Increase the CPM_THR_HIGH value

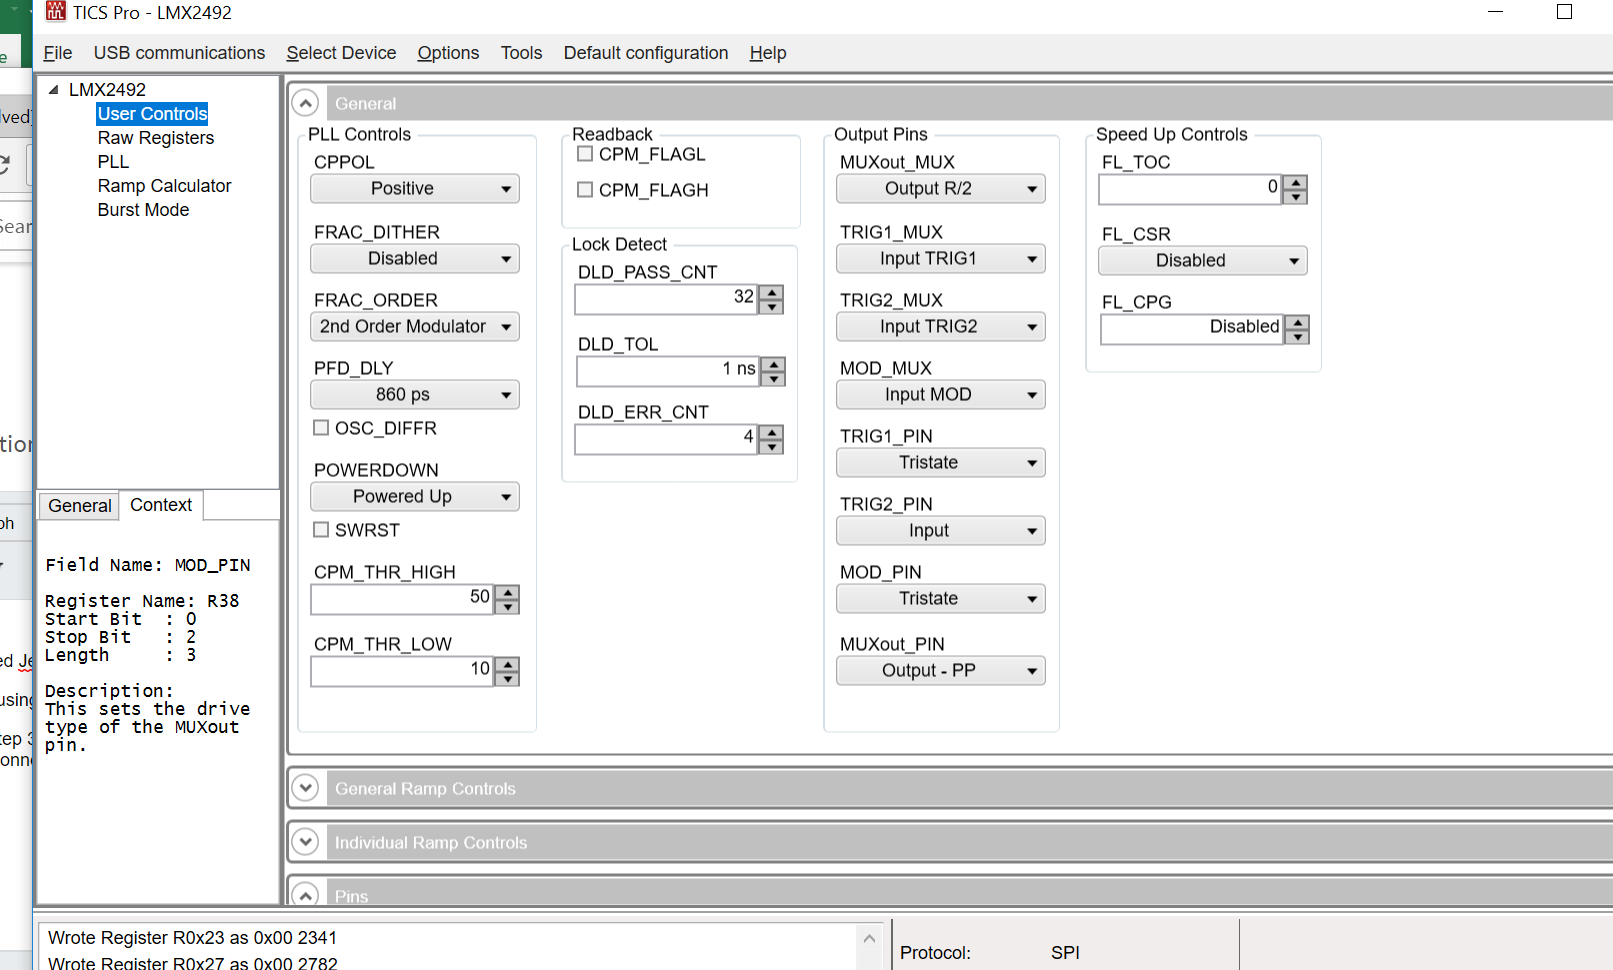[507, 593]
